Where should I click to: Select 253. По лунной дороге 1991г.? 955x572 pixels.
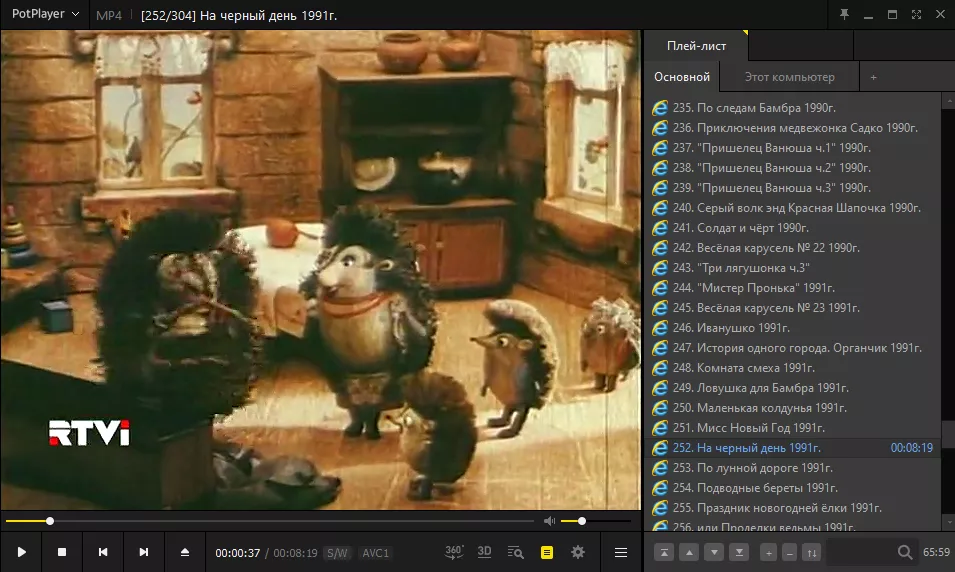pyautogui.click(x=793, y=468)
